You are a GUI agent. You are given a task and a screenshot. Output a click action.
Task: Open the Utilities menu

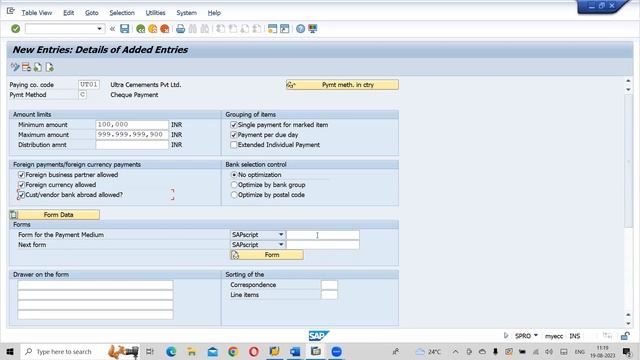(156, 13)
